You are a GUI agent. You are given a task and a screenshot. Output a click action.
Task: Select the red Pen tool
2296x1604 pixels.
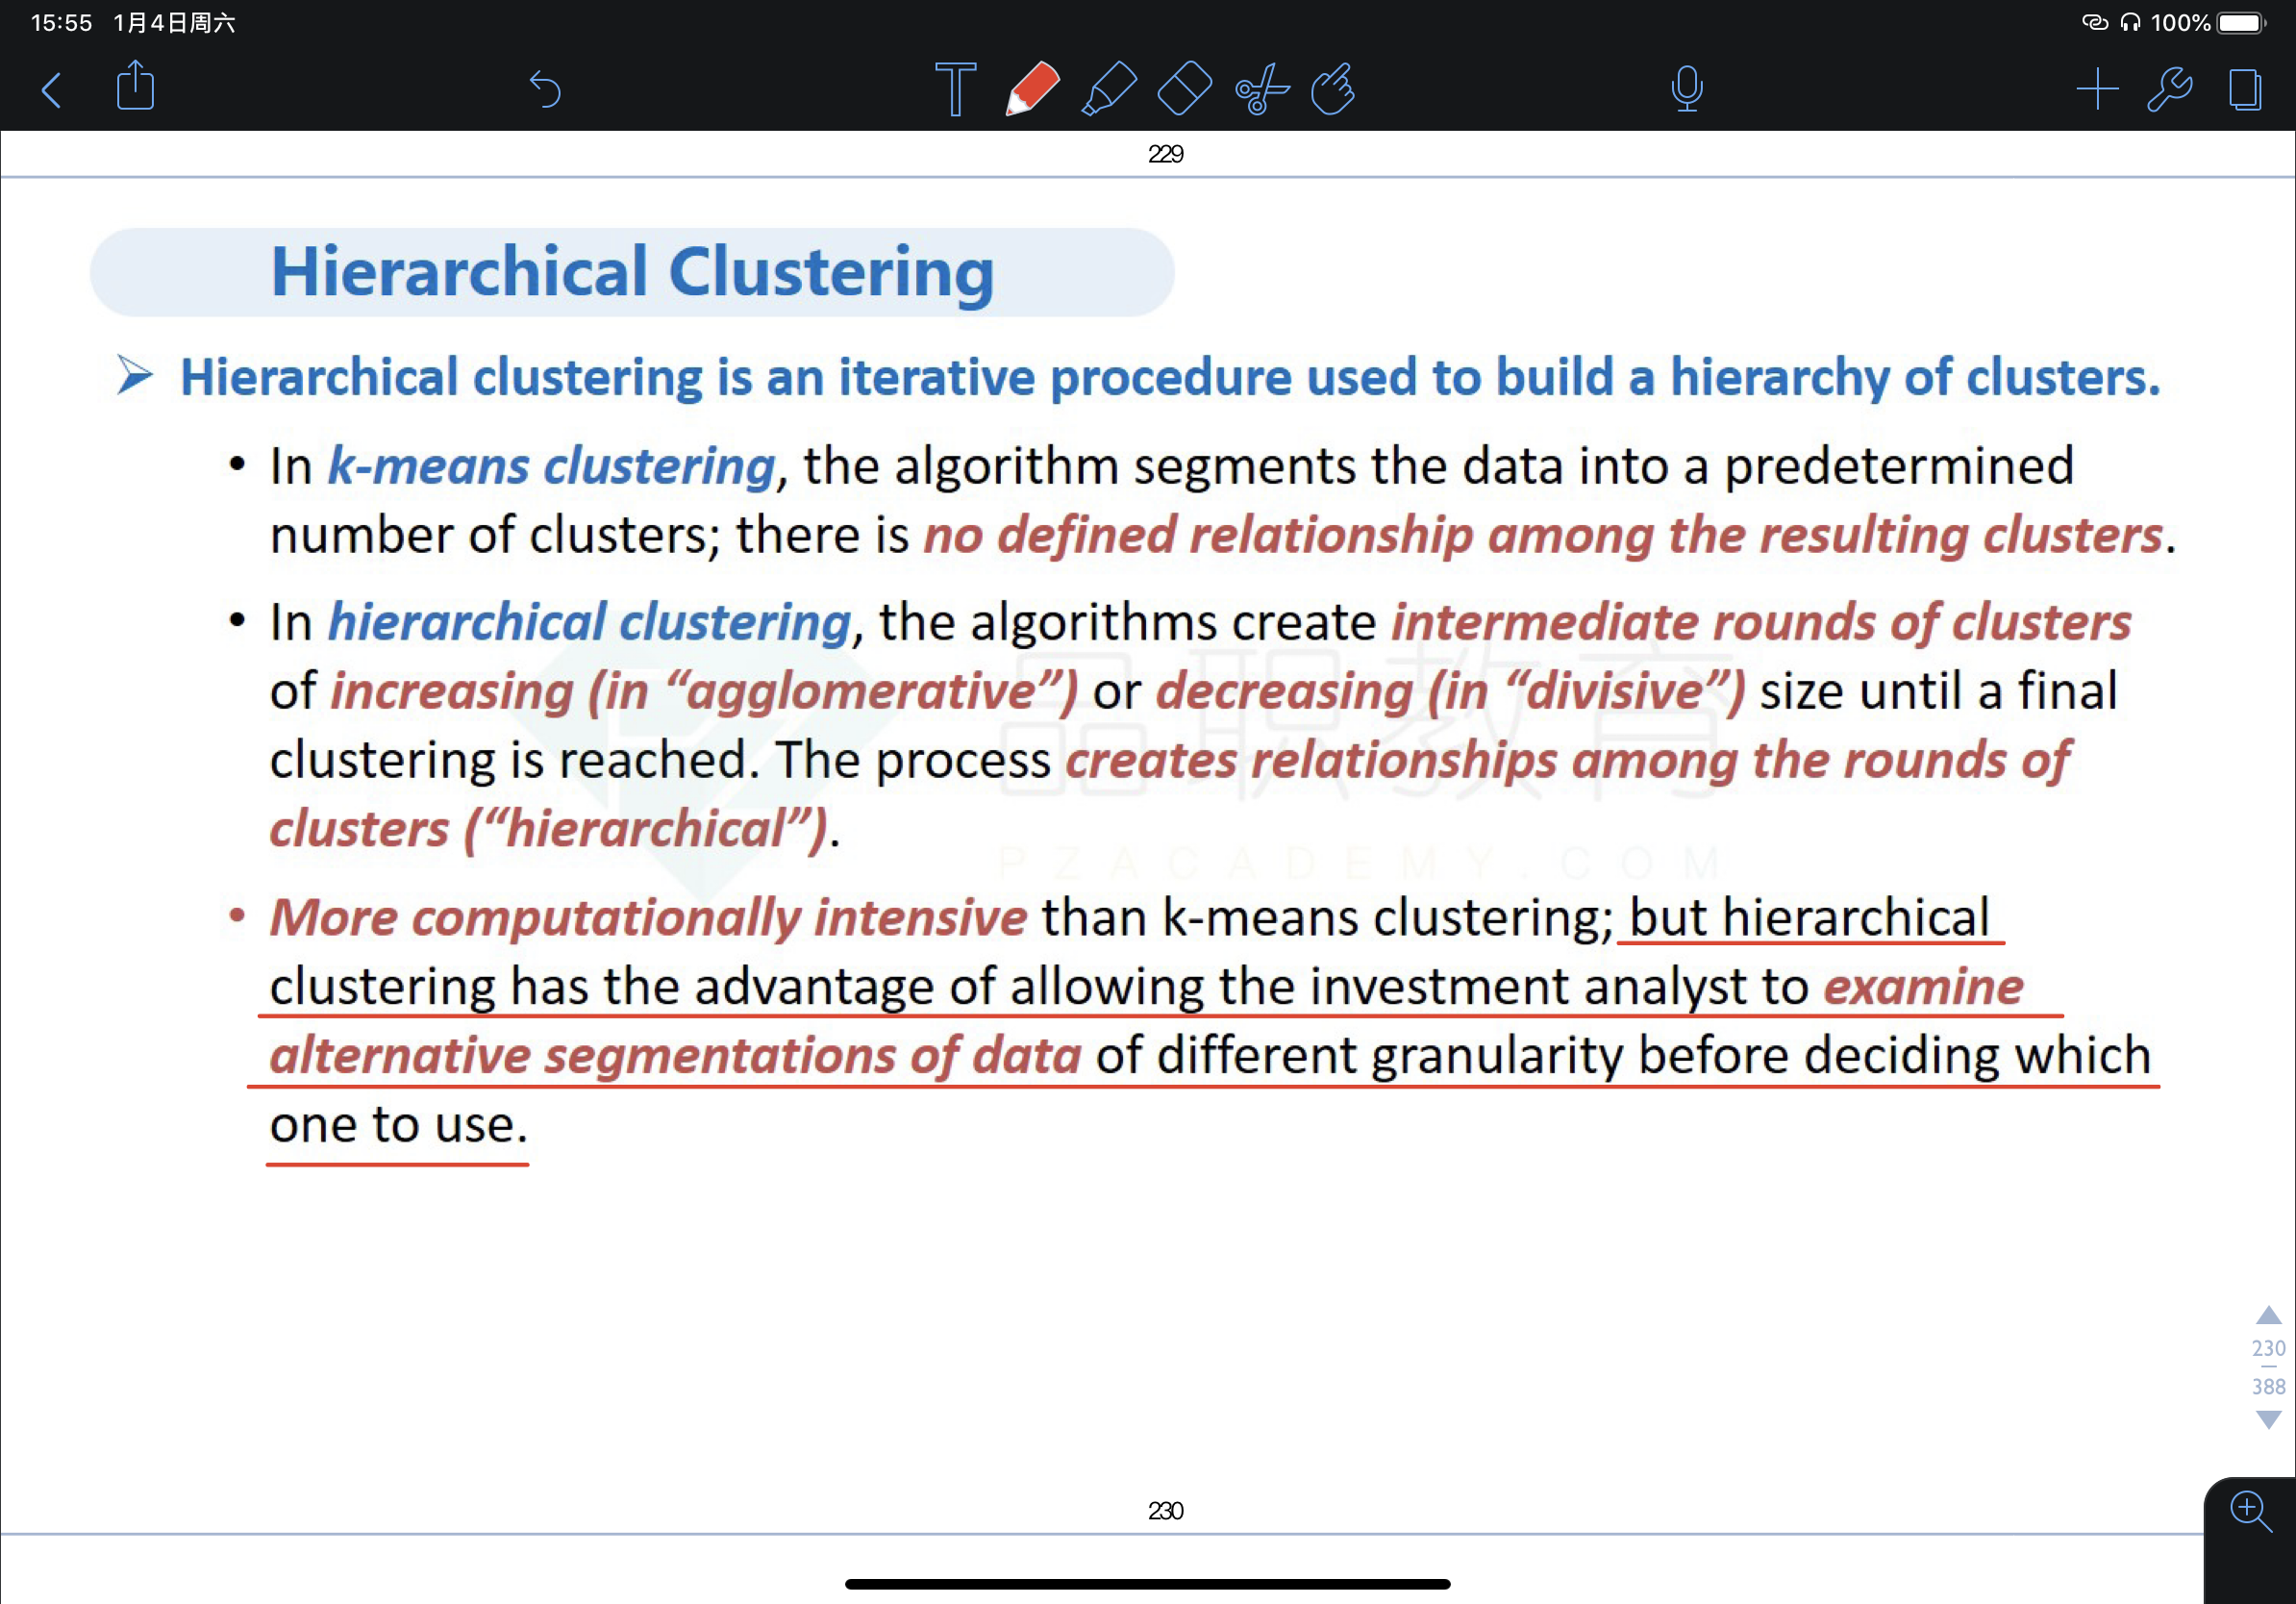(1032, 89)
